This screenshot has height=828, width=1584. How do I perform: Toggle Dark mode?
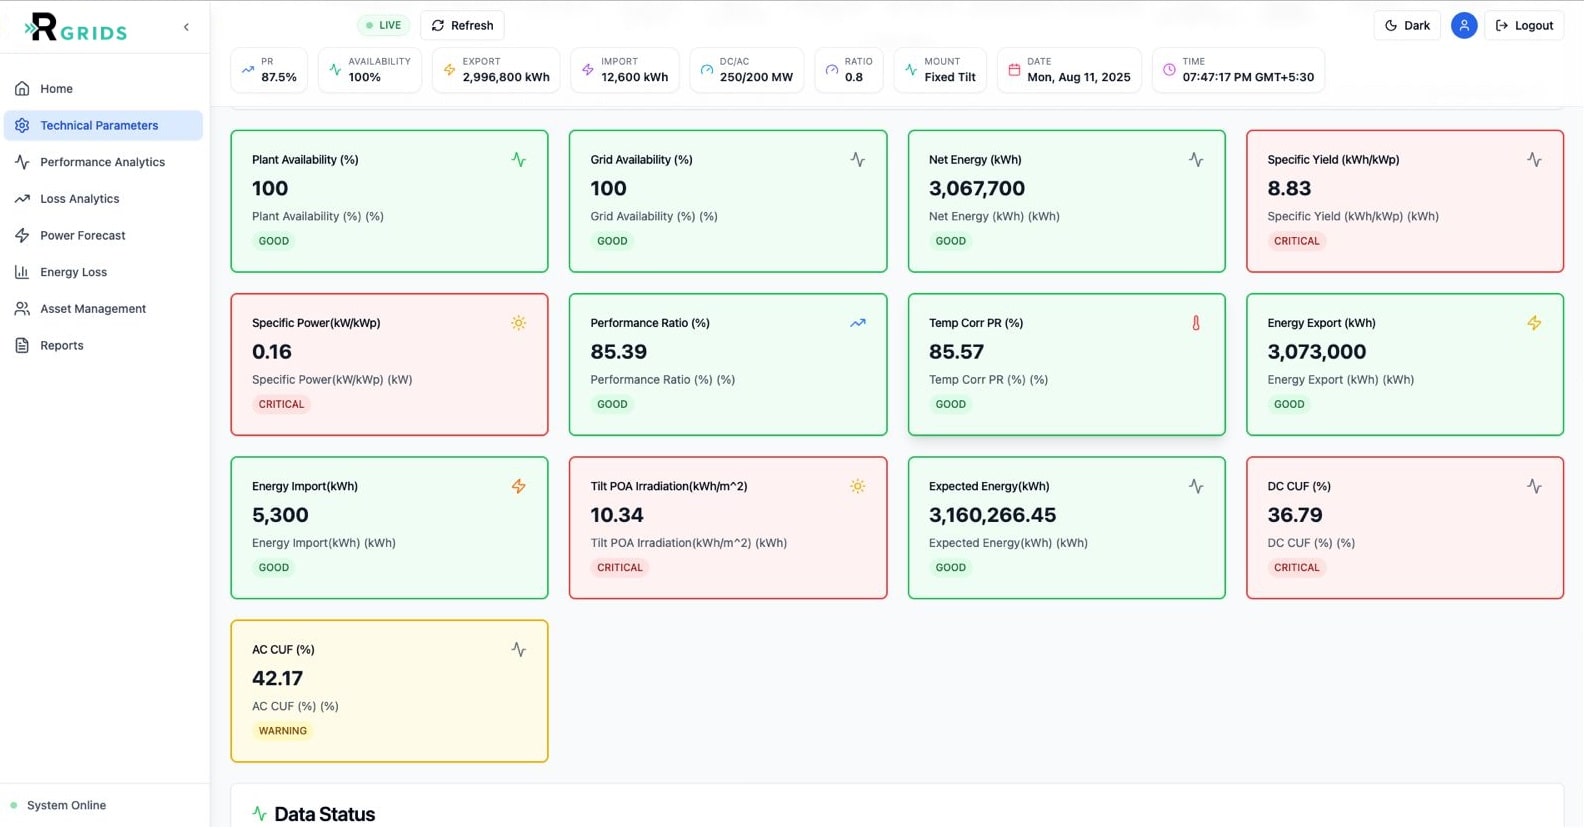point(1406,26)
